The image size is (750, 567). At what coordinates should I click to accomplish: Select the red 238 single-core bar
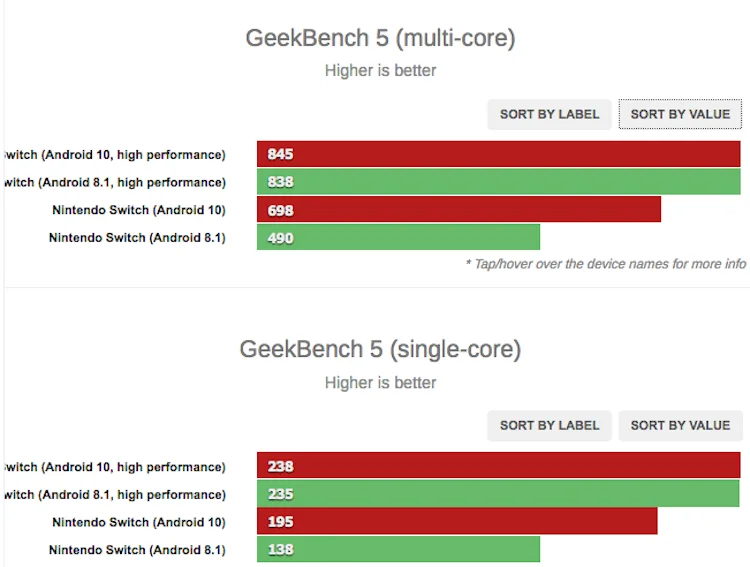click(x=498, y=466)
